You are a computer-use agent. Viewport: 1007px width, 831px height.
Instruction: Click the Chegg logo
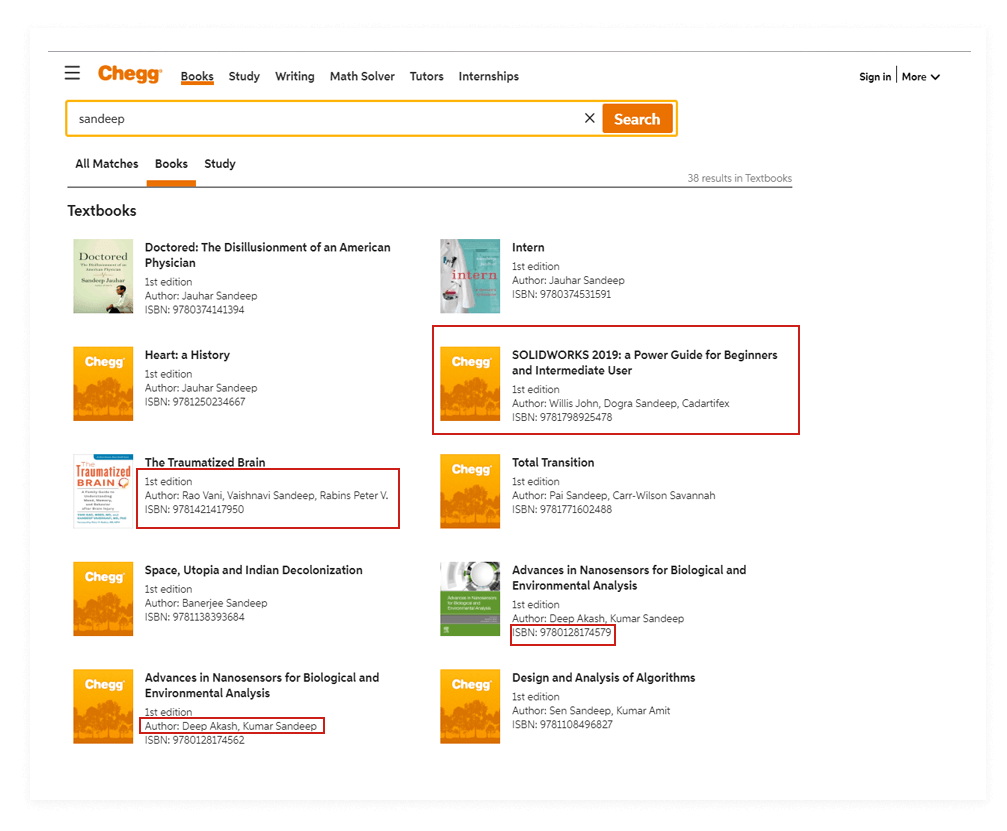[x=130, y=74]
